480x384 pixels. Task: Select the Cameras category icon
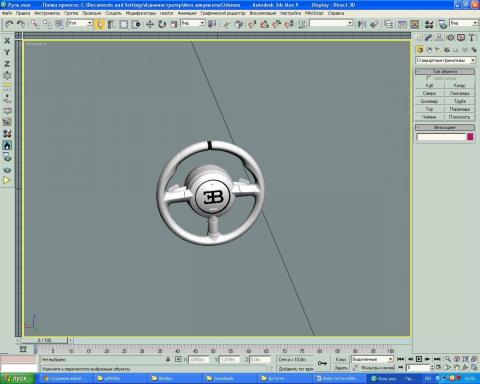447,50
